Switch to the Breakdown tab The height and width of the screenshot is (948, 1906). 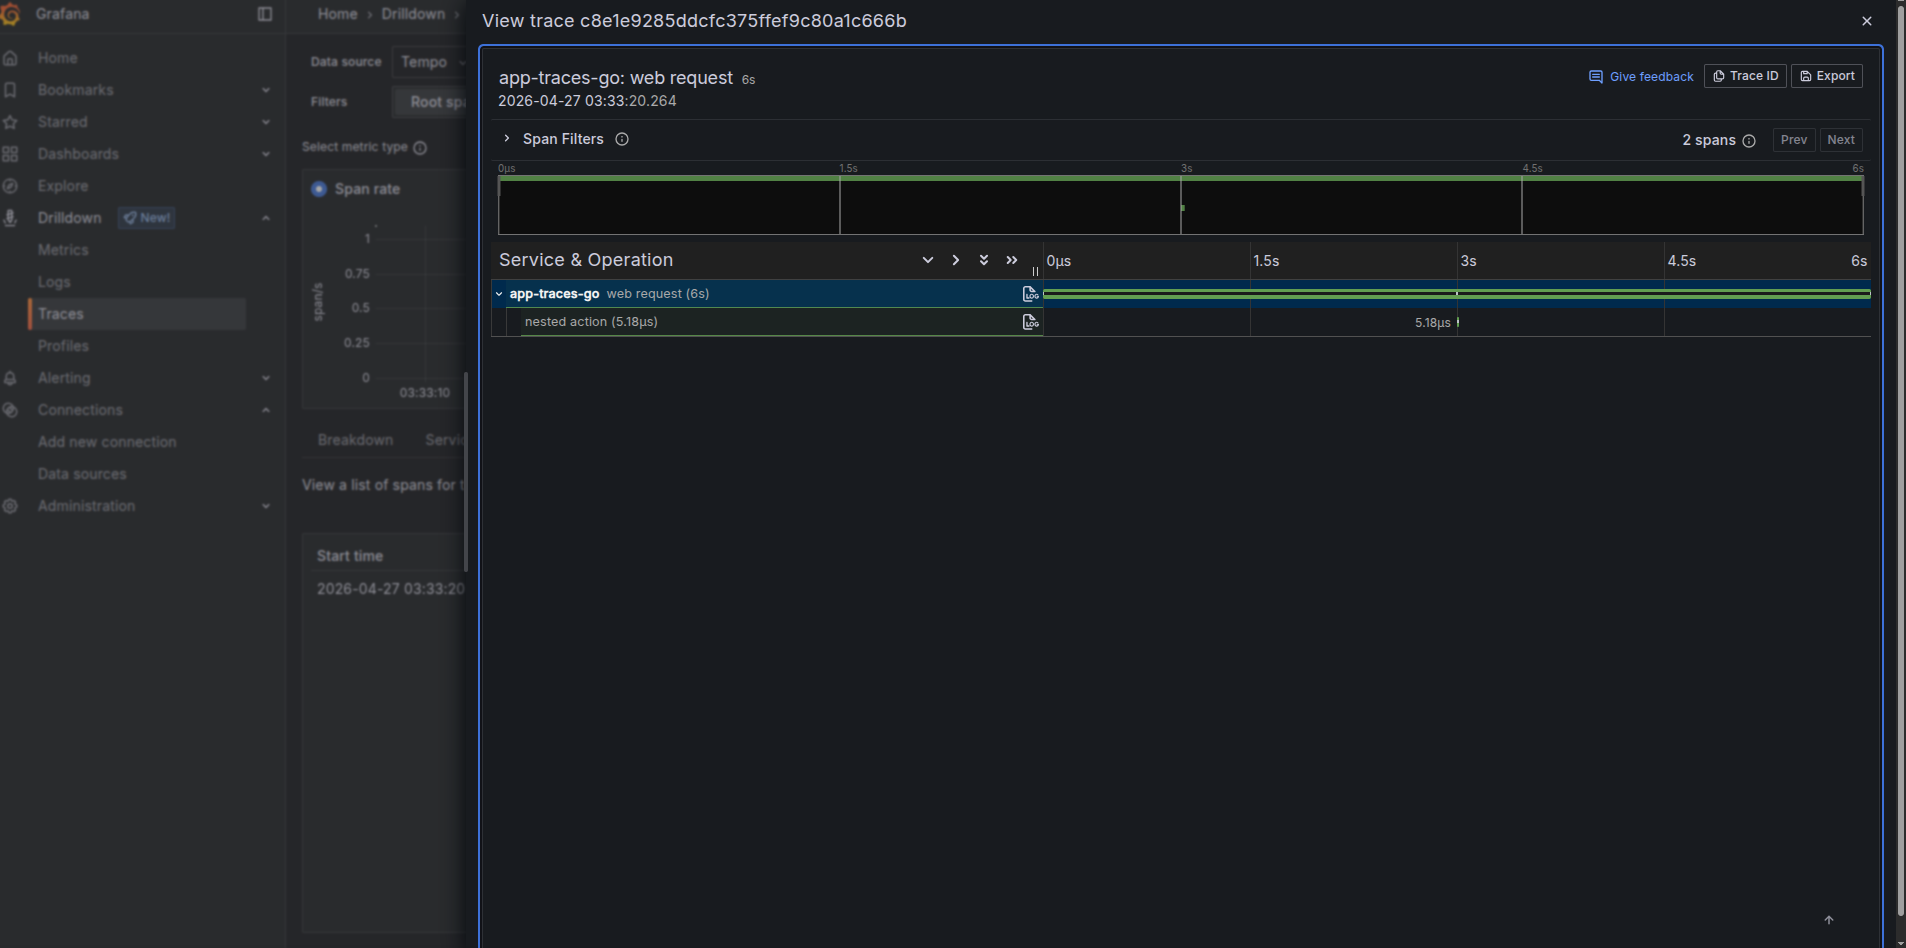(x=355, y=440)
